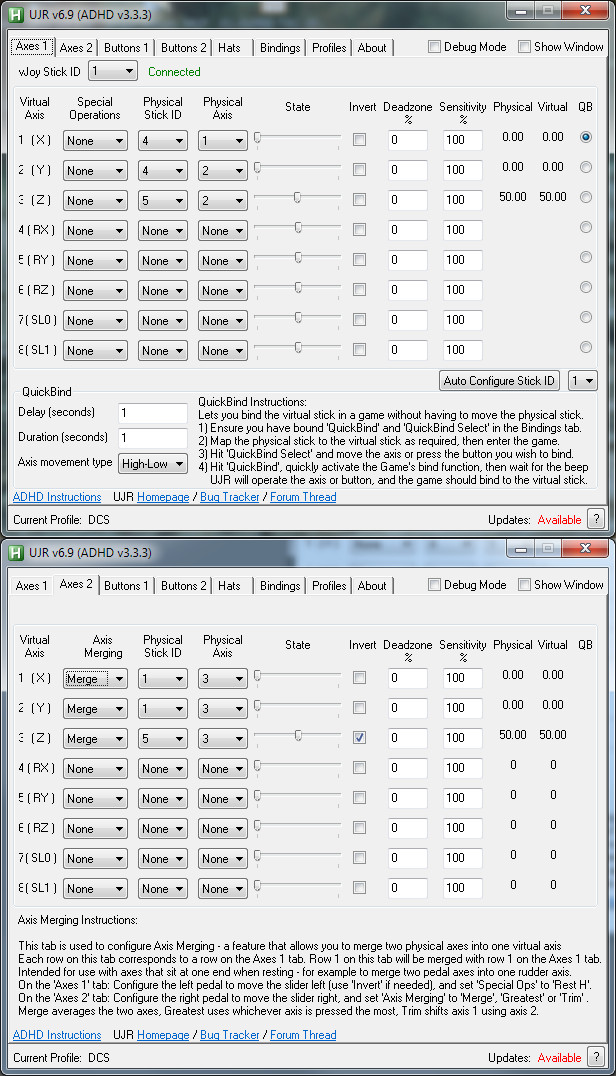Click the QuickBind Delay (seconds) input field
This screenshot has height=1076, width=616.
point(152,413)
